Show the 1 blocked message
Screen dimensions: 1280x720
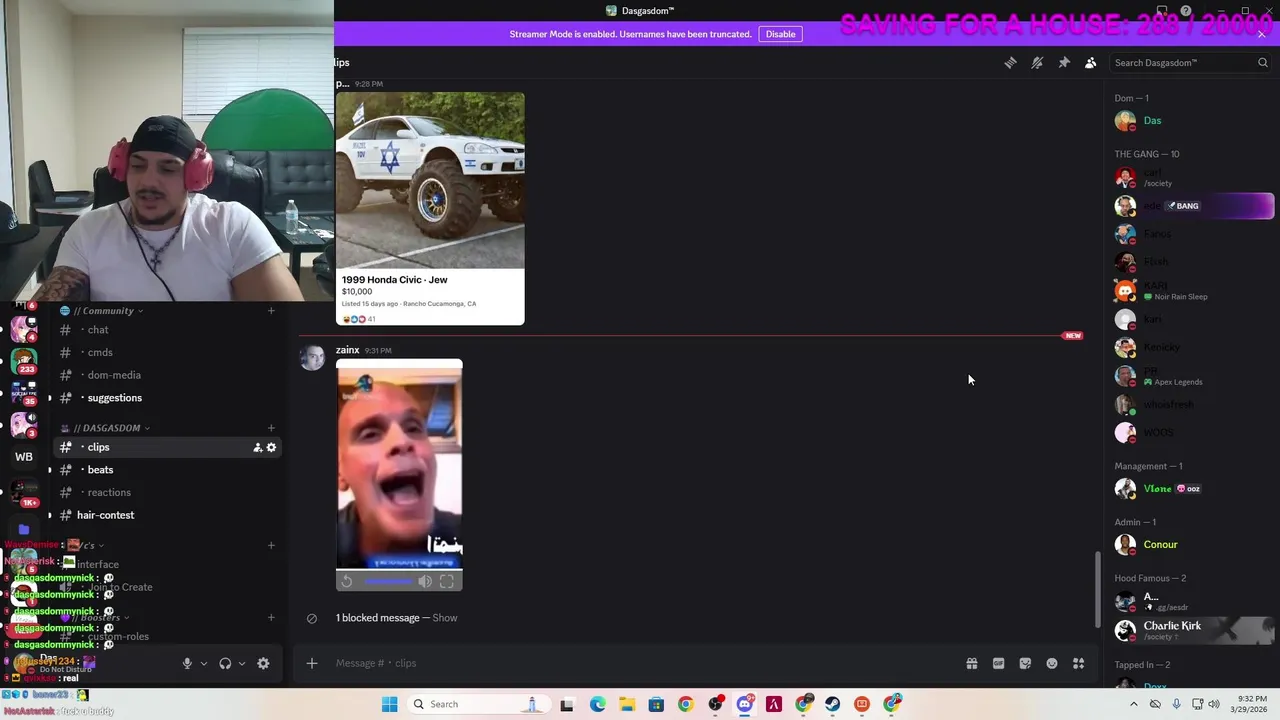click(445, 618)
